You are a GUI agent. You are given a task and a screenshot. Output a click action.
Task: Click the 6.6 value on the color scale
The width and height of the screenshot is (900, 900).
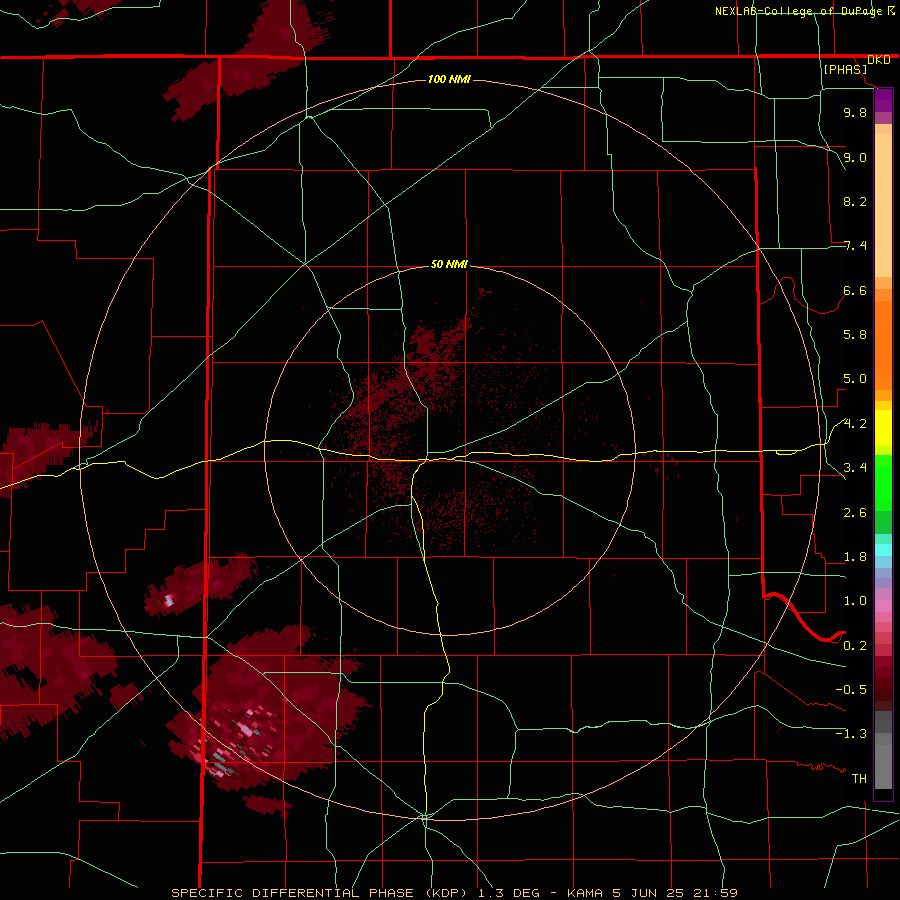(x=855, y=290)
